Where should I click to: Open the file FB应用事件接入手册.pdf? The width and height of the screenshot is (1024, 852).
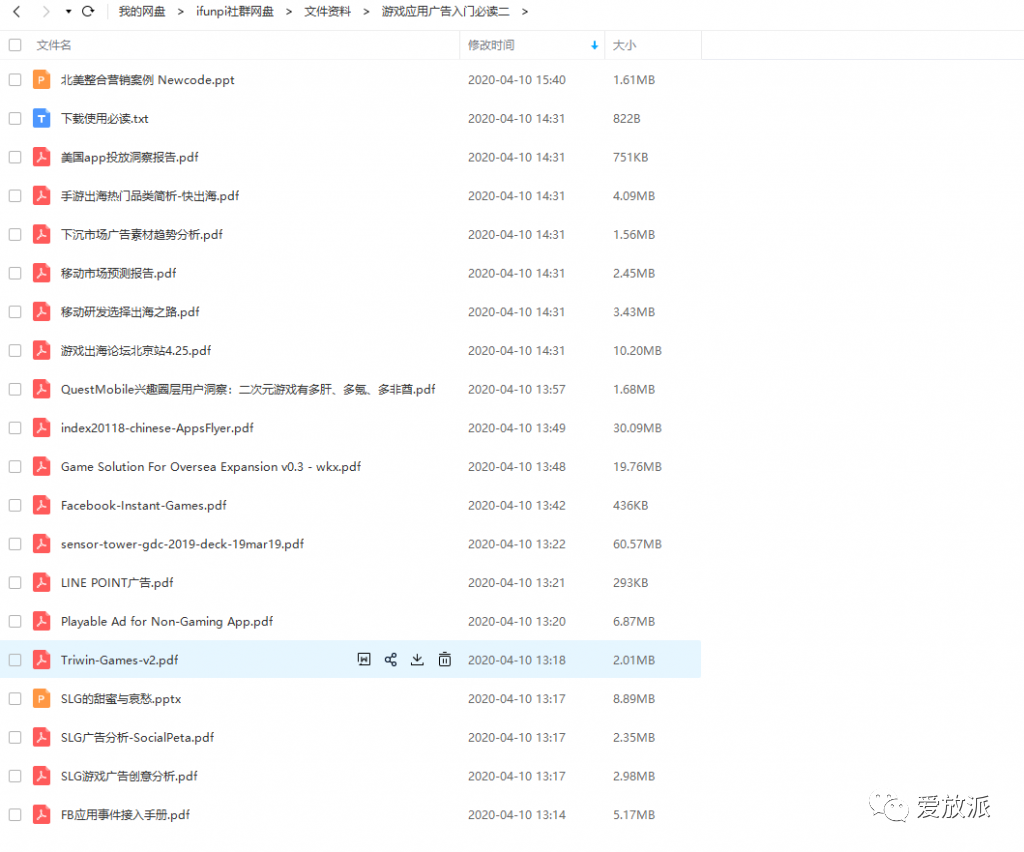point(125,815)
